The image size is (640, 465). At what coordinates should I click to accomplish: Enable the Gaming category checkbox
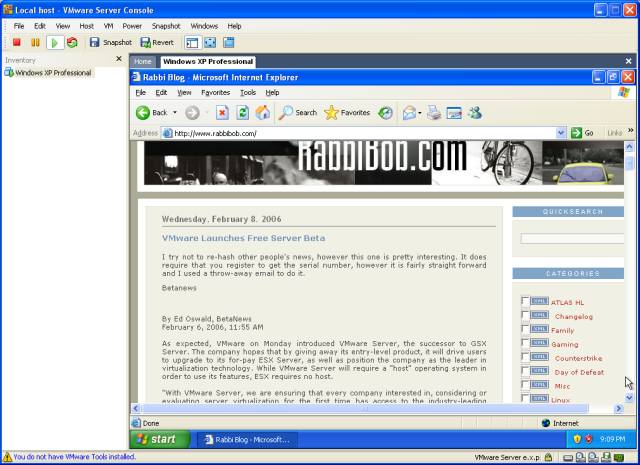526,343
